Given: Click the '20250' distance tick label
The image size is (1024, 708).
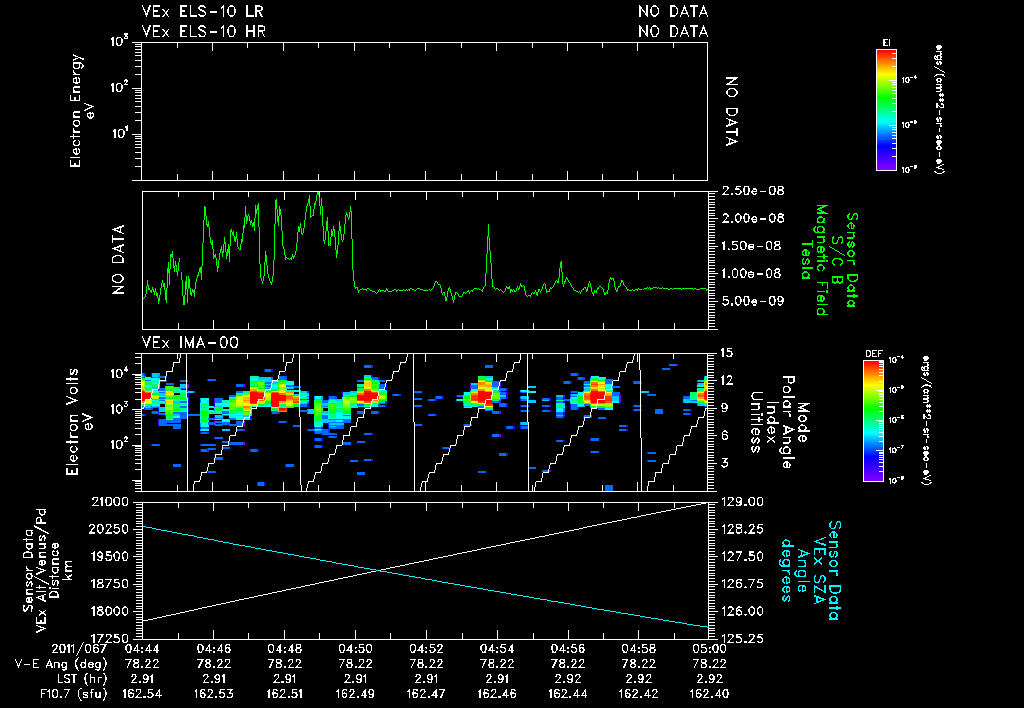Looking at the screenshot, I should coord(108,529).
